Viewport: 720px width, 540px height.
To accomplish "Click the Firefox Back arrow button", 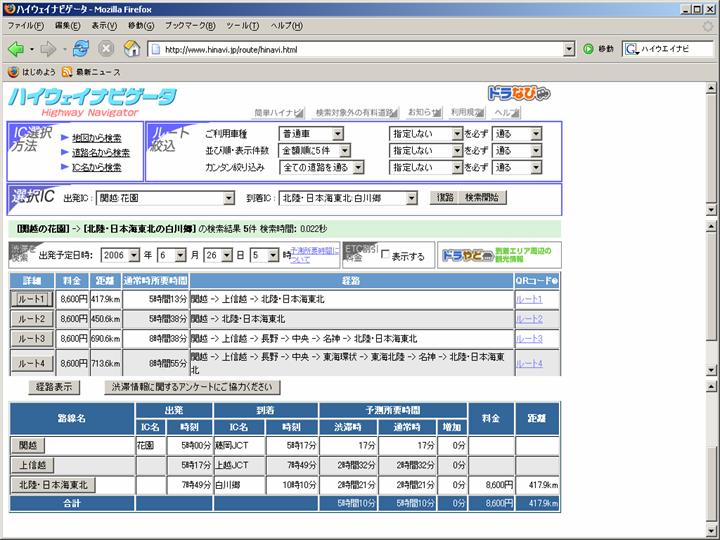I will (16, 49).
